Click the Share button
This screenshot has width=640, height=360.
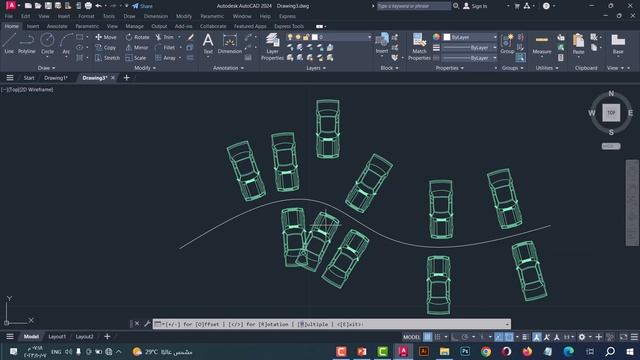[x=142, y=6]
